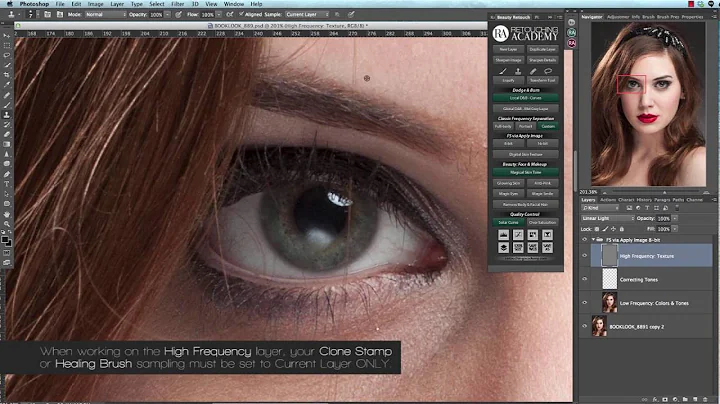The height and width of the screenshot is (404, 720).
Task: Select the Lasso tool in the left toolbox
Action: (x=7, y=56)
